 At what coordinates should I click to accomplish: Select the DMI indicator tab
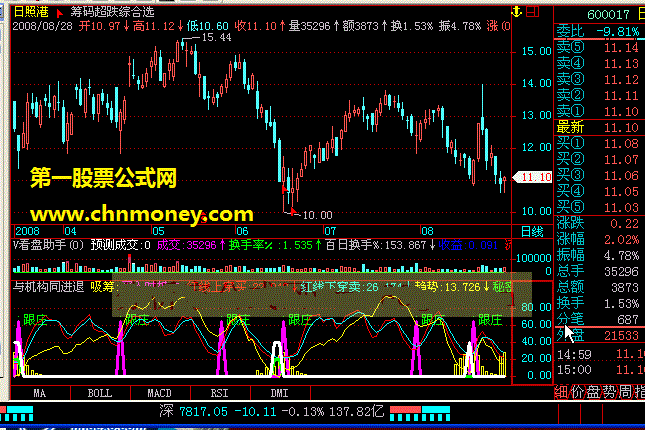[x=280, y=393]
